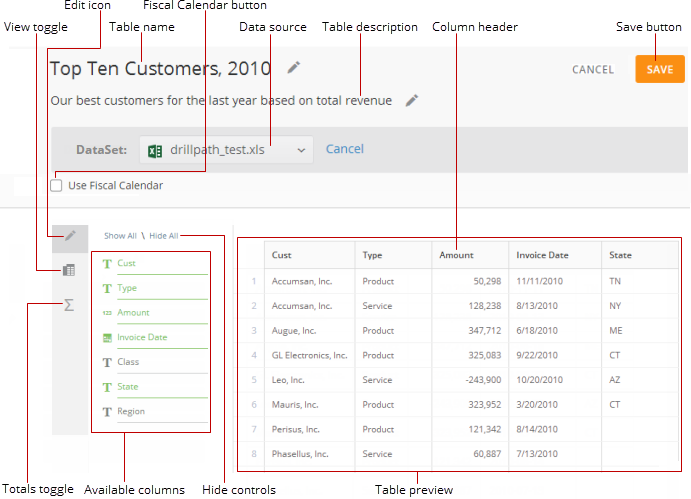Click the Show All link

pos(120,236)
